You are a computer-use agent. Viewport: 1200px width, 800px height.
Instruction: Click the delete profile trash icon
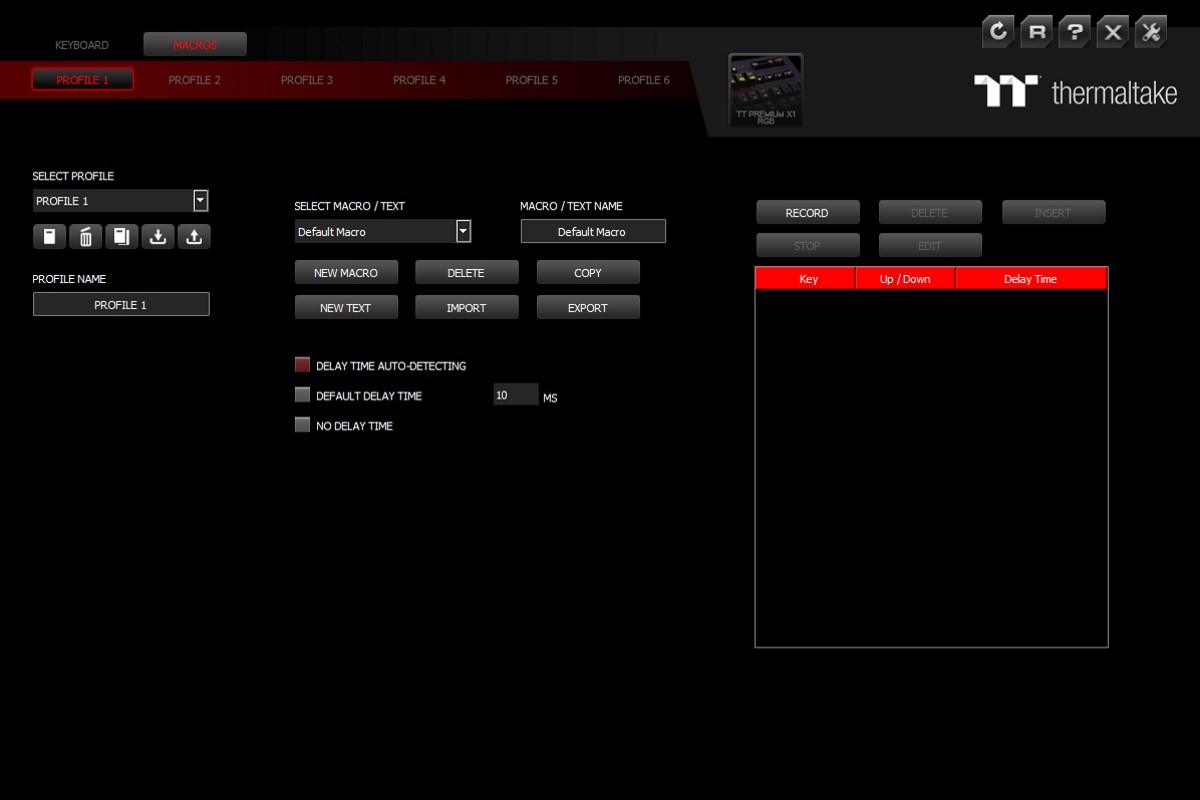(85, 237)
